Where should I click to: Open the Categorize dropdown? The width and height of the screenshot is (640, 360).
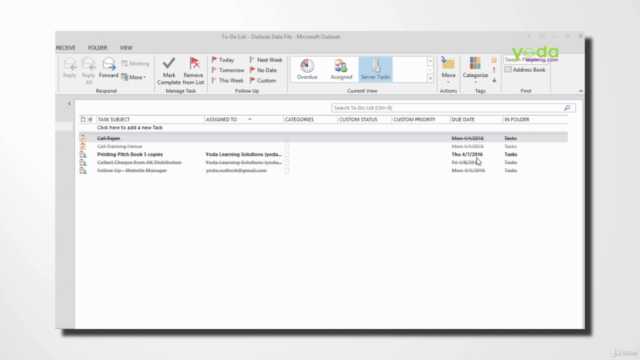(475, 71)
